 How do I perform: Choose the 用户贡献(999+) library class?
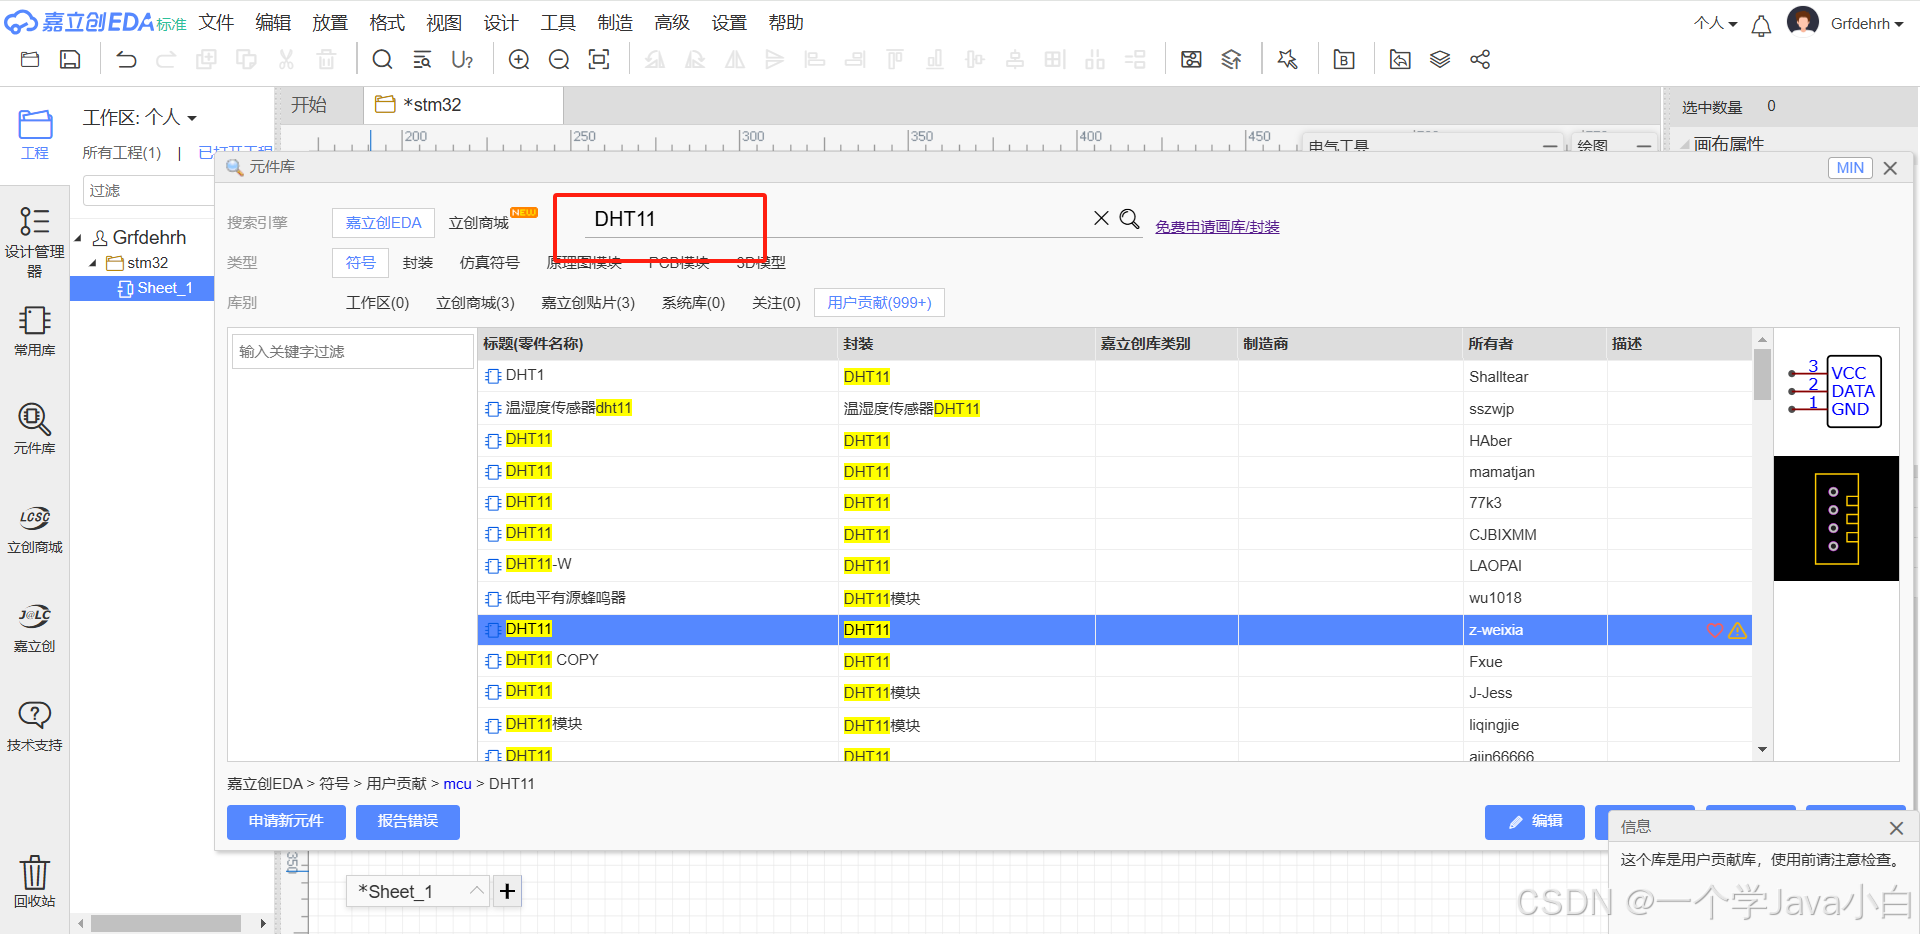click(x=879, y=302)
